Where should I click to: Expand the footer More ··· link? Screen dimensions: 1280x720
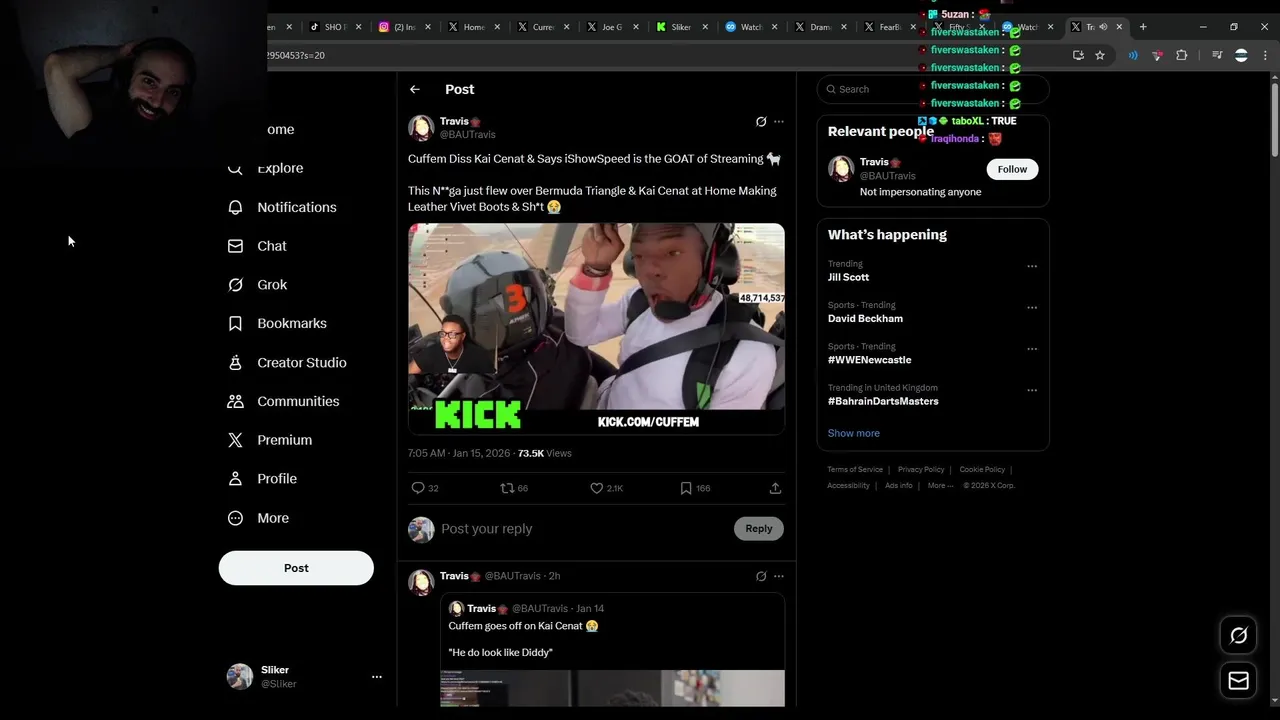(x=940, y=485)
